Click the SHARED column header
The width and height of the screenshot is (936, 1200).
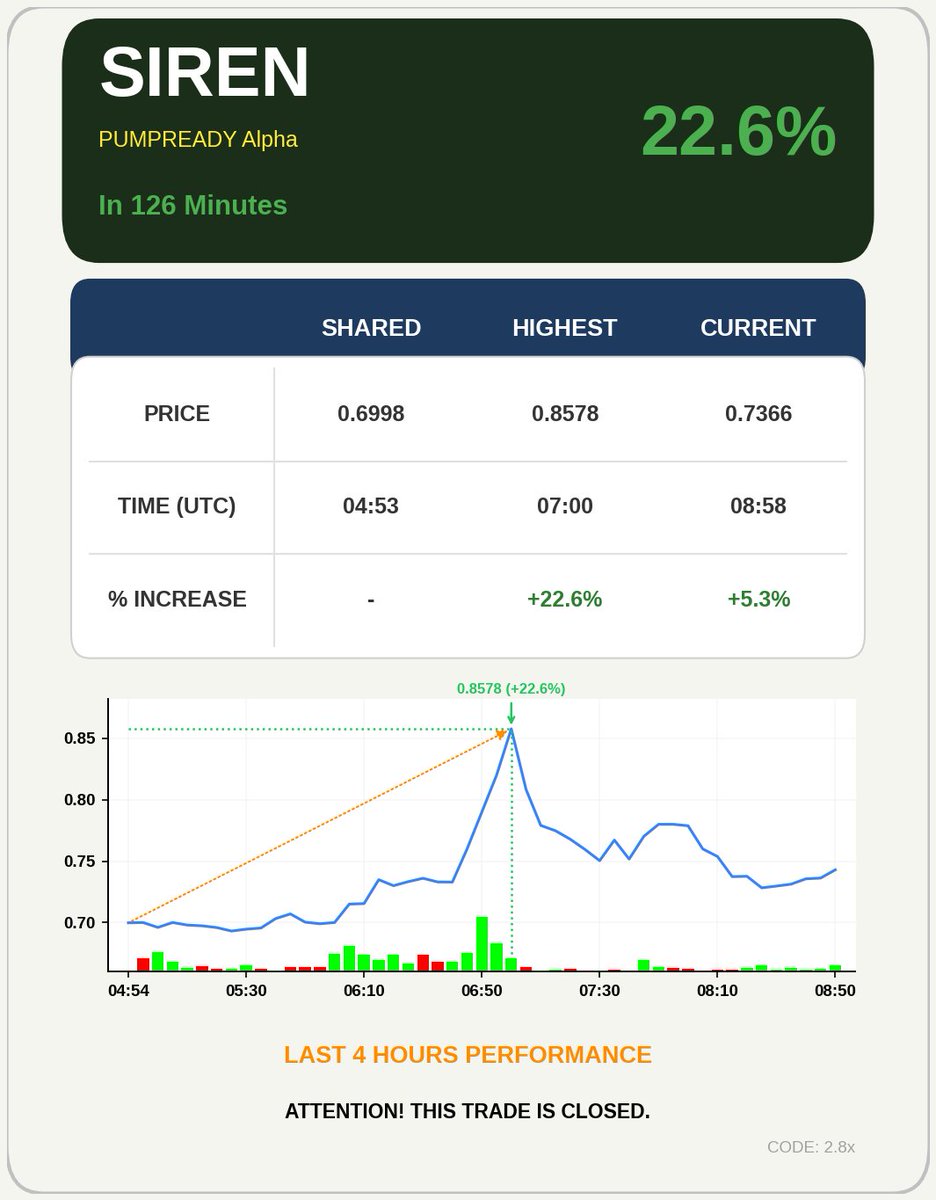[371, 328]
